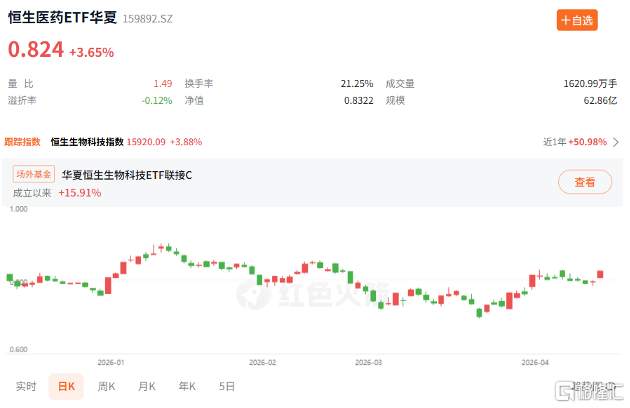The height and width of the screenshot is (408, 630).
Task: Select the index change +3.88%
Action: coord(186,142)
